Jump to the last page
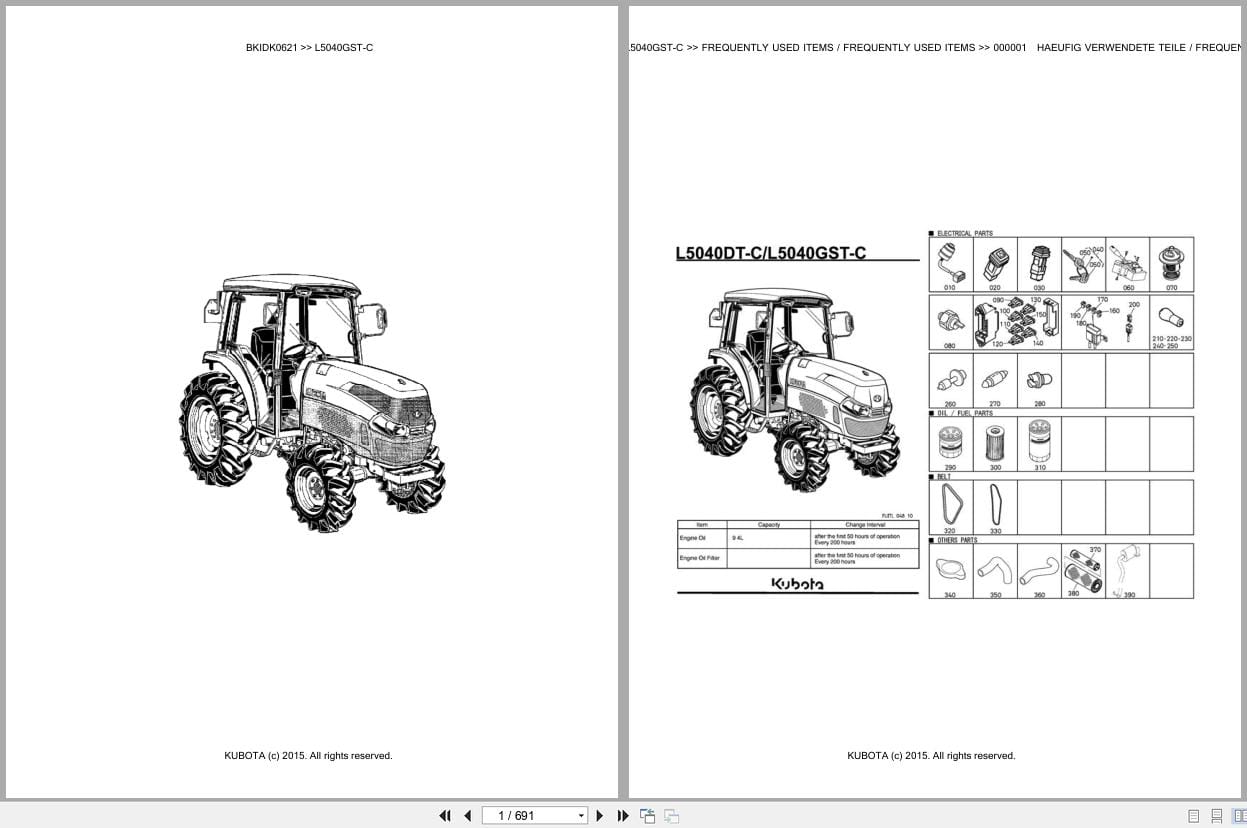1247x828 pixels. pyautogui.click(x=623, y=816)
